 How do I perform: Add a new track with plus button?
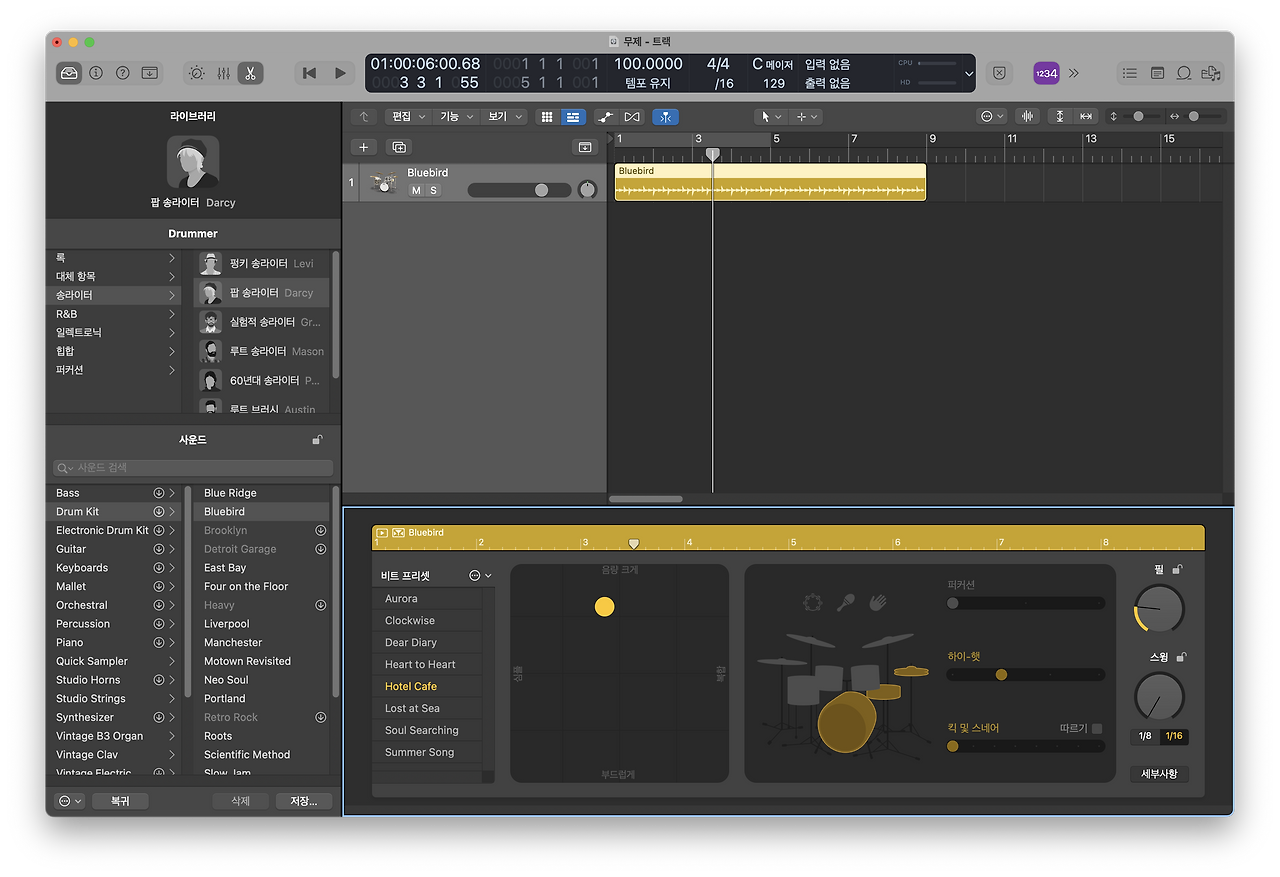[363, 147]
